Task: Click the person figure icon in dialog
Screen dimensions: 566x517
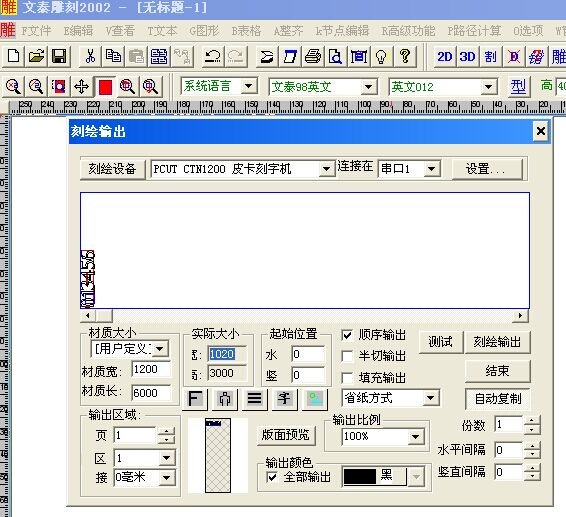Action: [225, 399]
